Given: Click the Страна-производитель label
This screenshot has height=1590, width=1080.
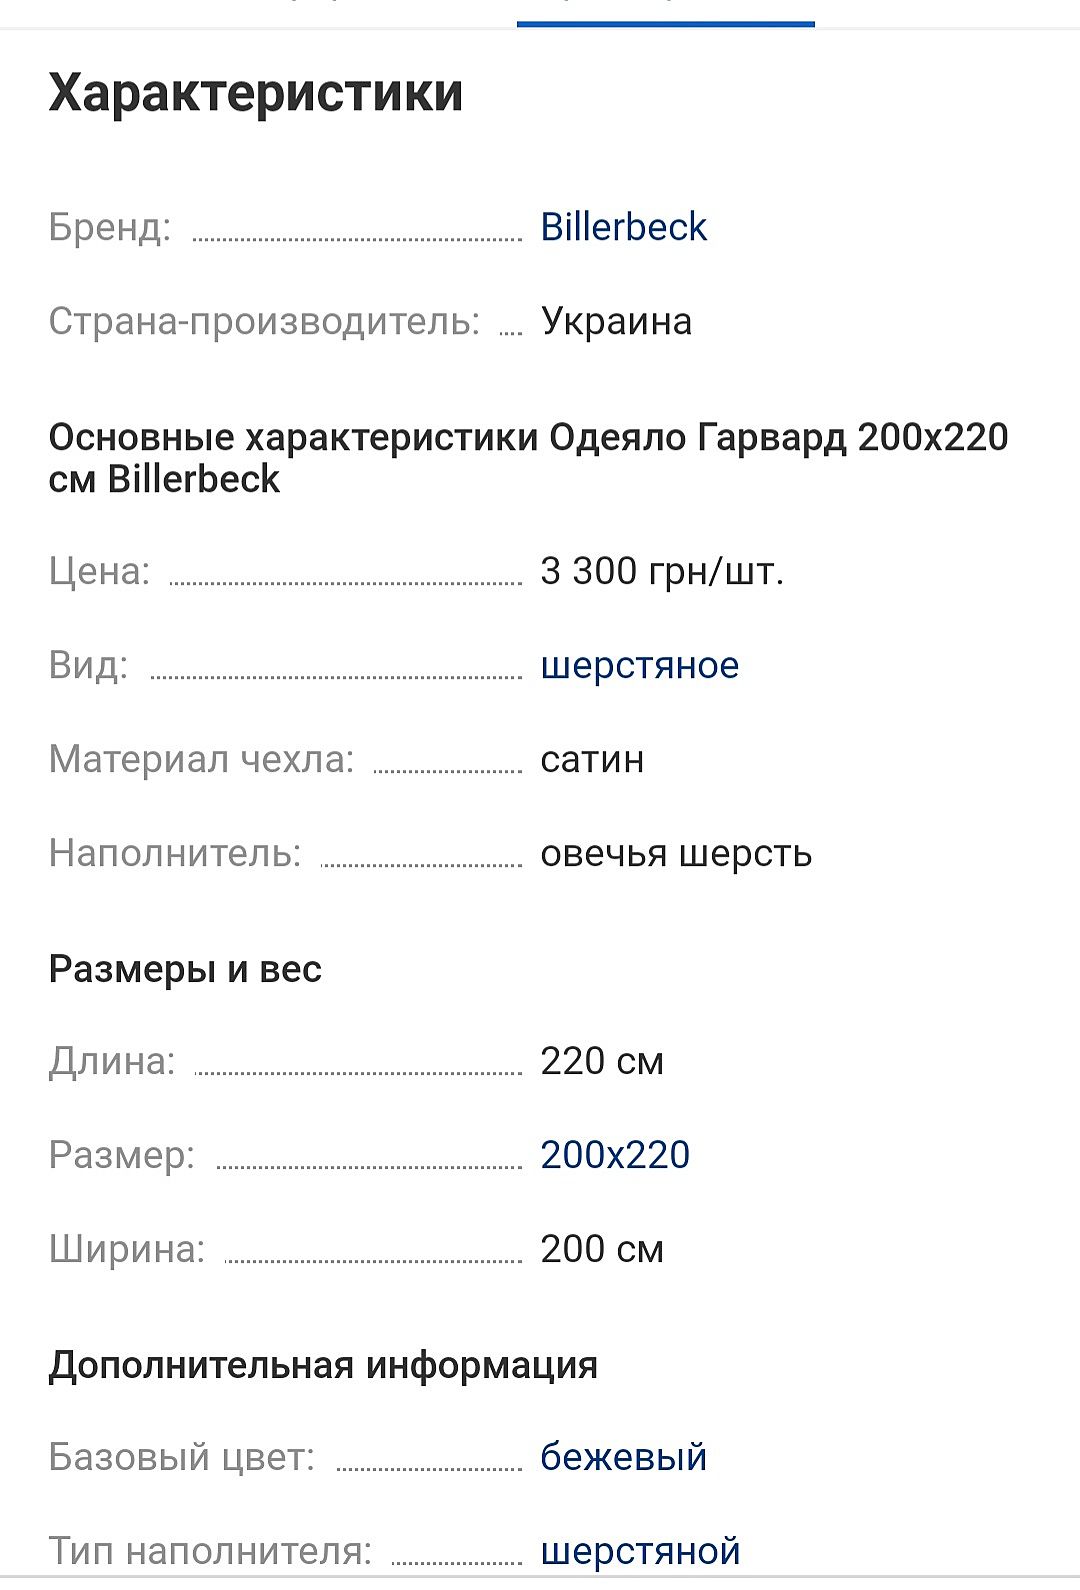Looking at the screenshot, I should click(264, 321).
